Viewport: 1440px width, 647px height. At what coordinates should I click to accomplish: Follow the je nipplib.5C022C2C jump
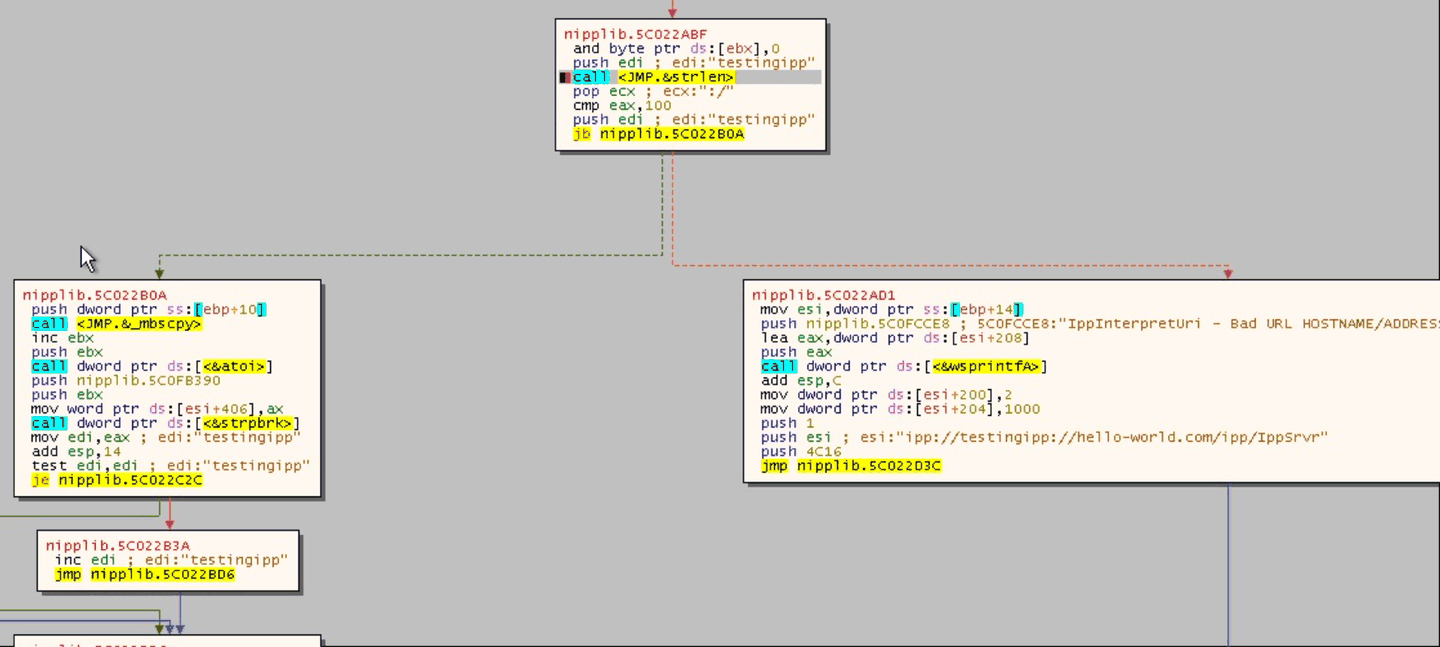(x=117, y=480)
